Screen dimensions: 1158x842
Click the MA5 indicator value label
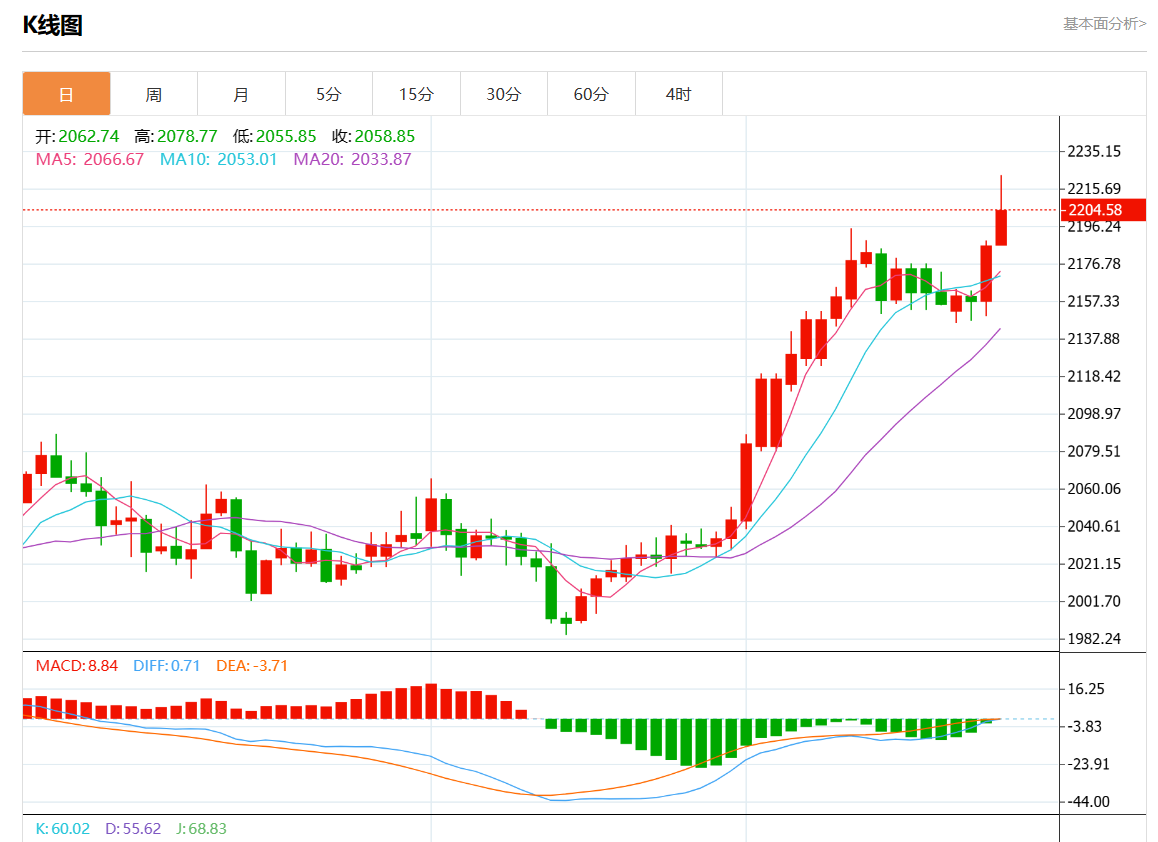click(x=90, y=159)
